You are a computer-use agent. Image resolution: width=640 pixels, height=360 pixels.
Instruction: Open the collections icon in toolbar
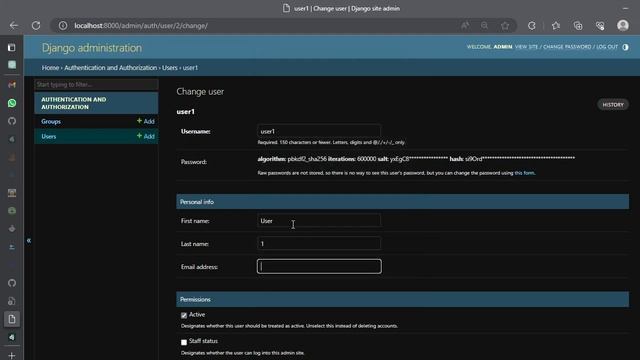[578, 25]
